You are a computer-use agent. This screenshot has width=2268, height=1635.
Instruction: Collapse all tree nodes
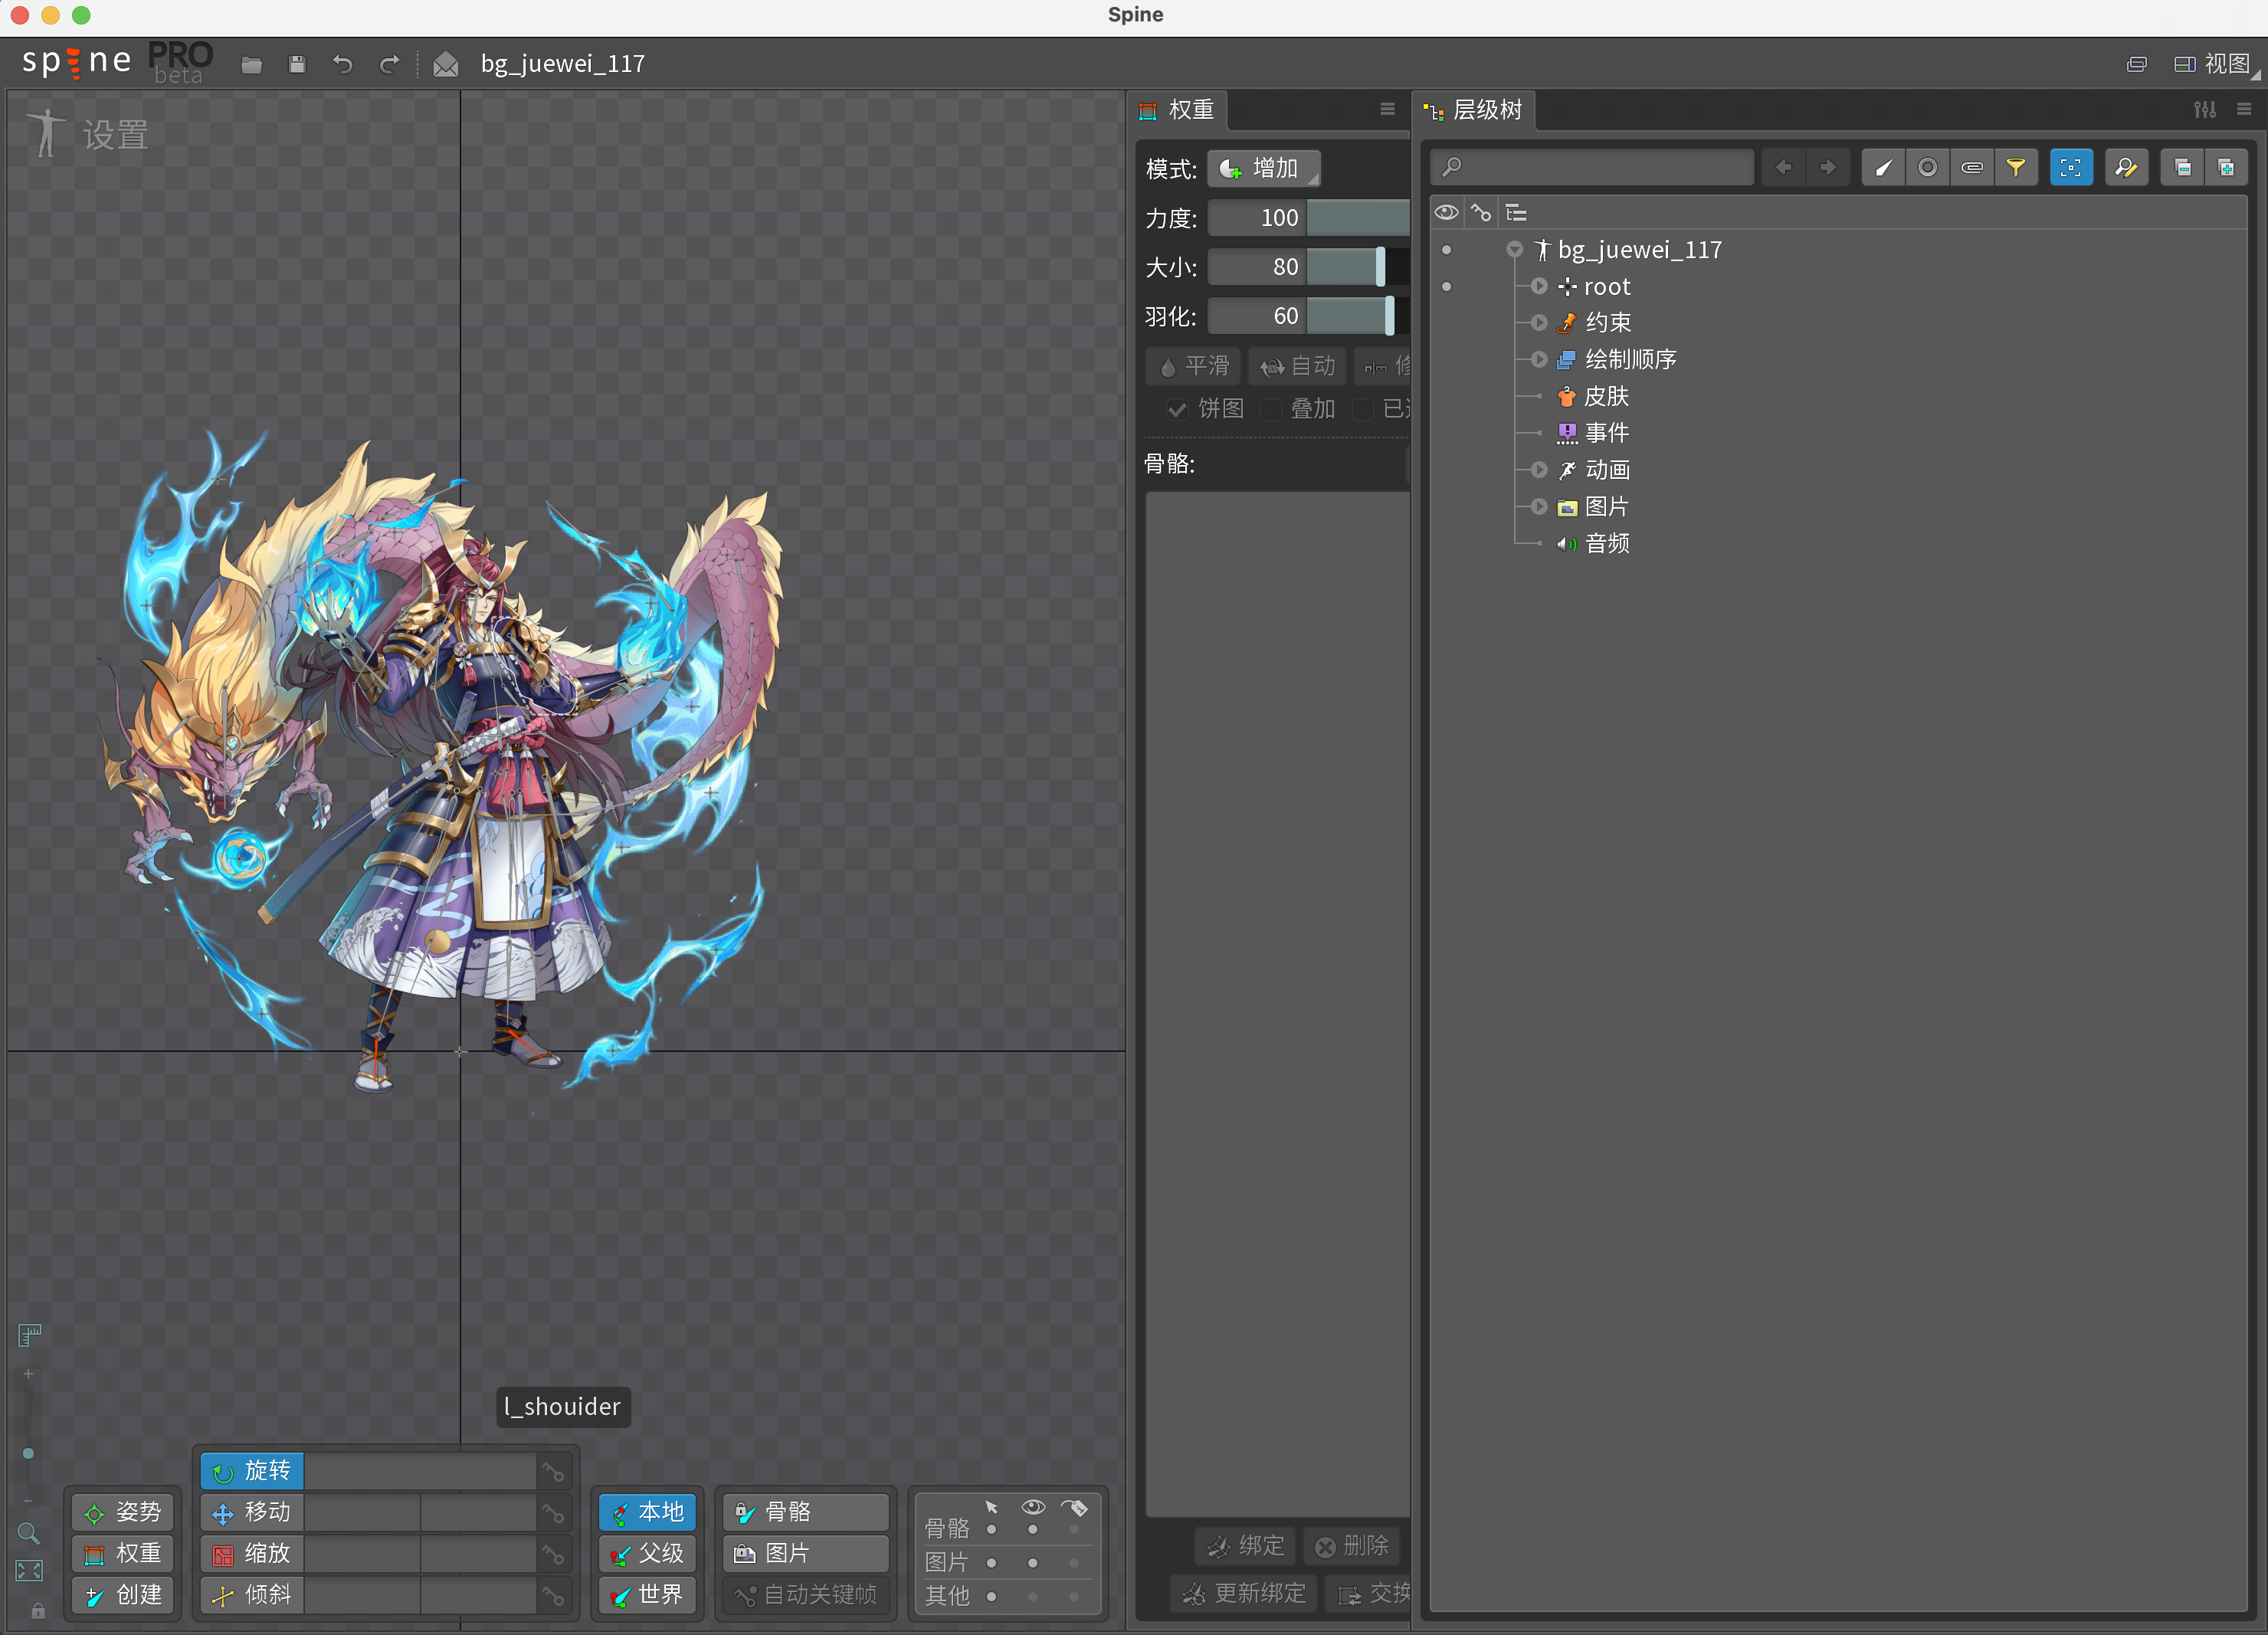(2182, 168)
